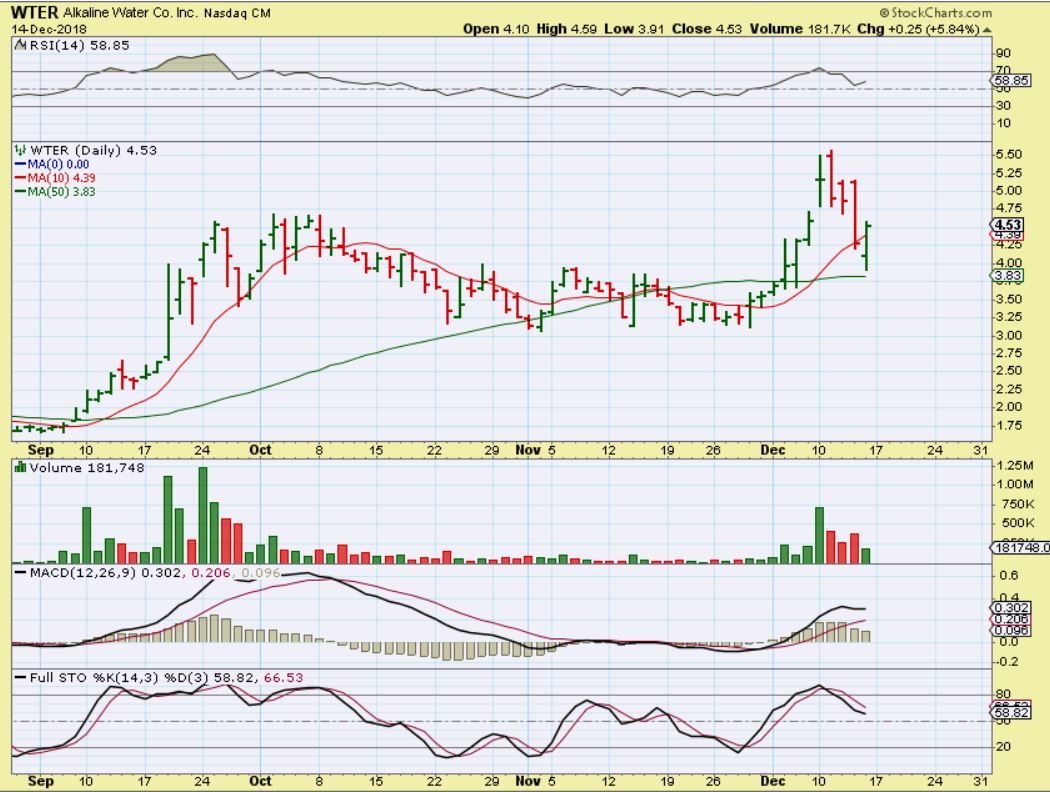Click the WTER ticker symbol in the header

tap(34, 12)
